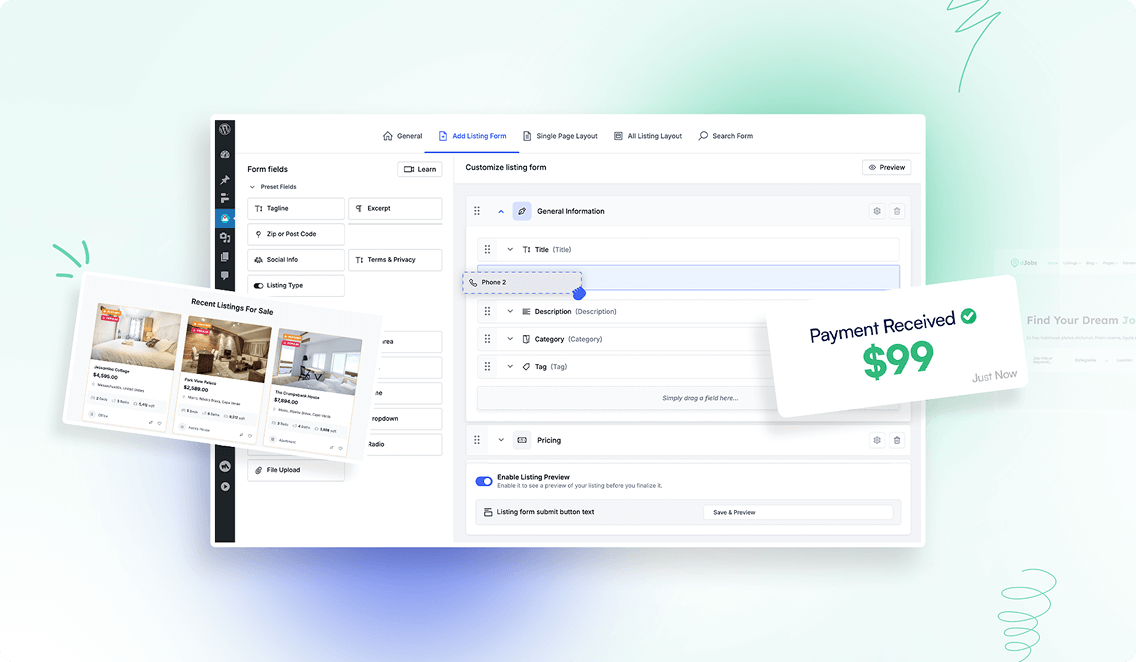Click the drag handle beside the Title field
This screenshot has width=1136, height=662.
point(487,250)
